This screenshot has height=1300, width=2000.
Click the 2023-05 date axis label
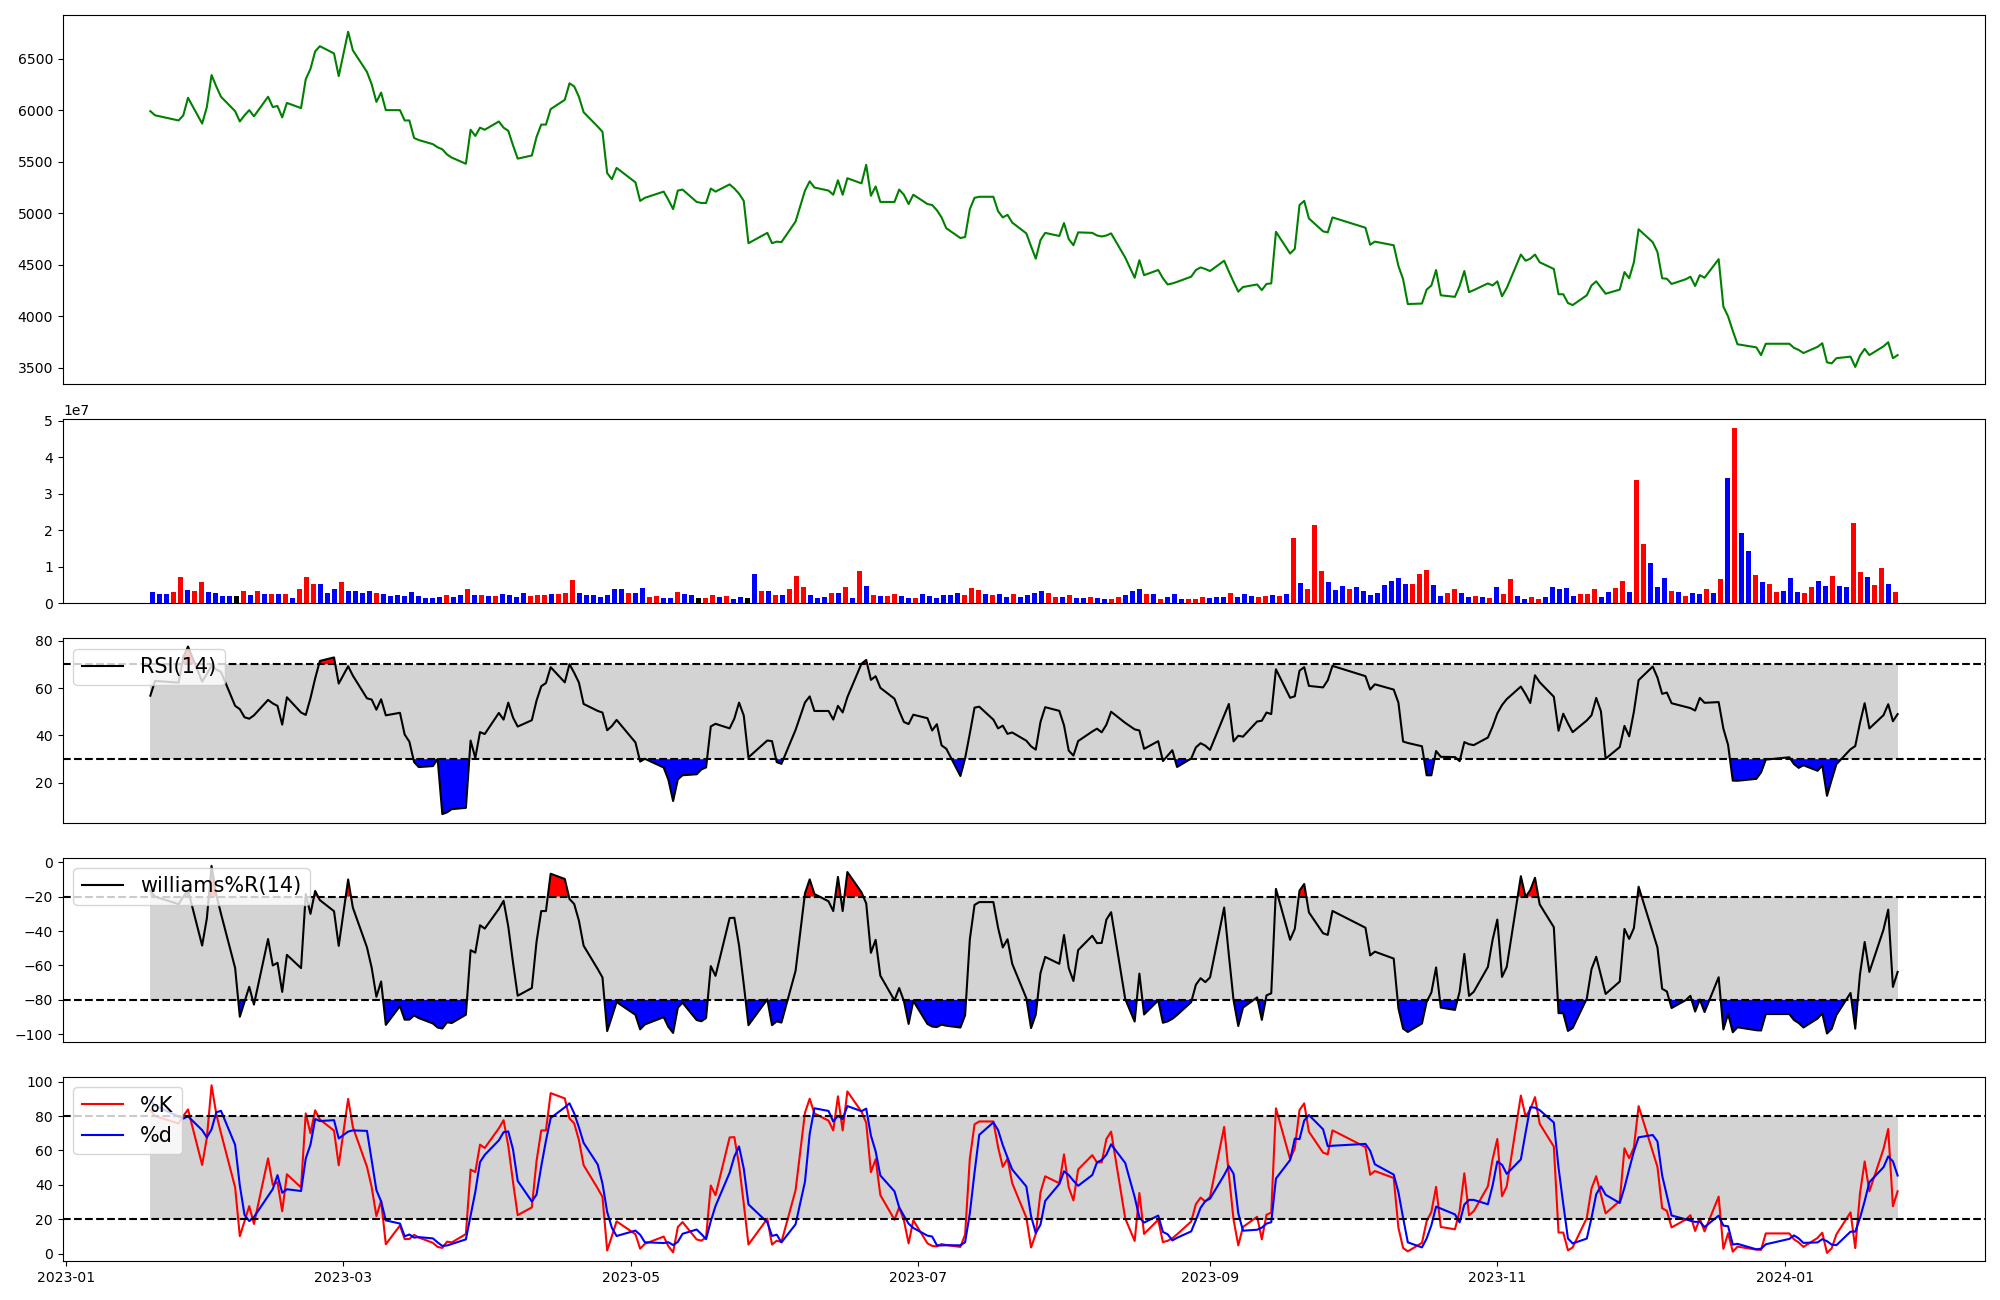click(631, 1277)
